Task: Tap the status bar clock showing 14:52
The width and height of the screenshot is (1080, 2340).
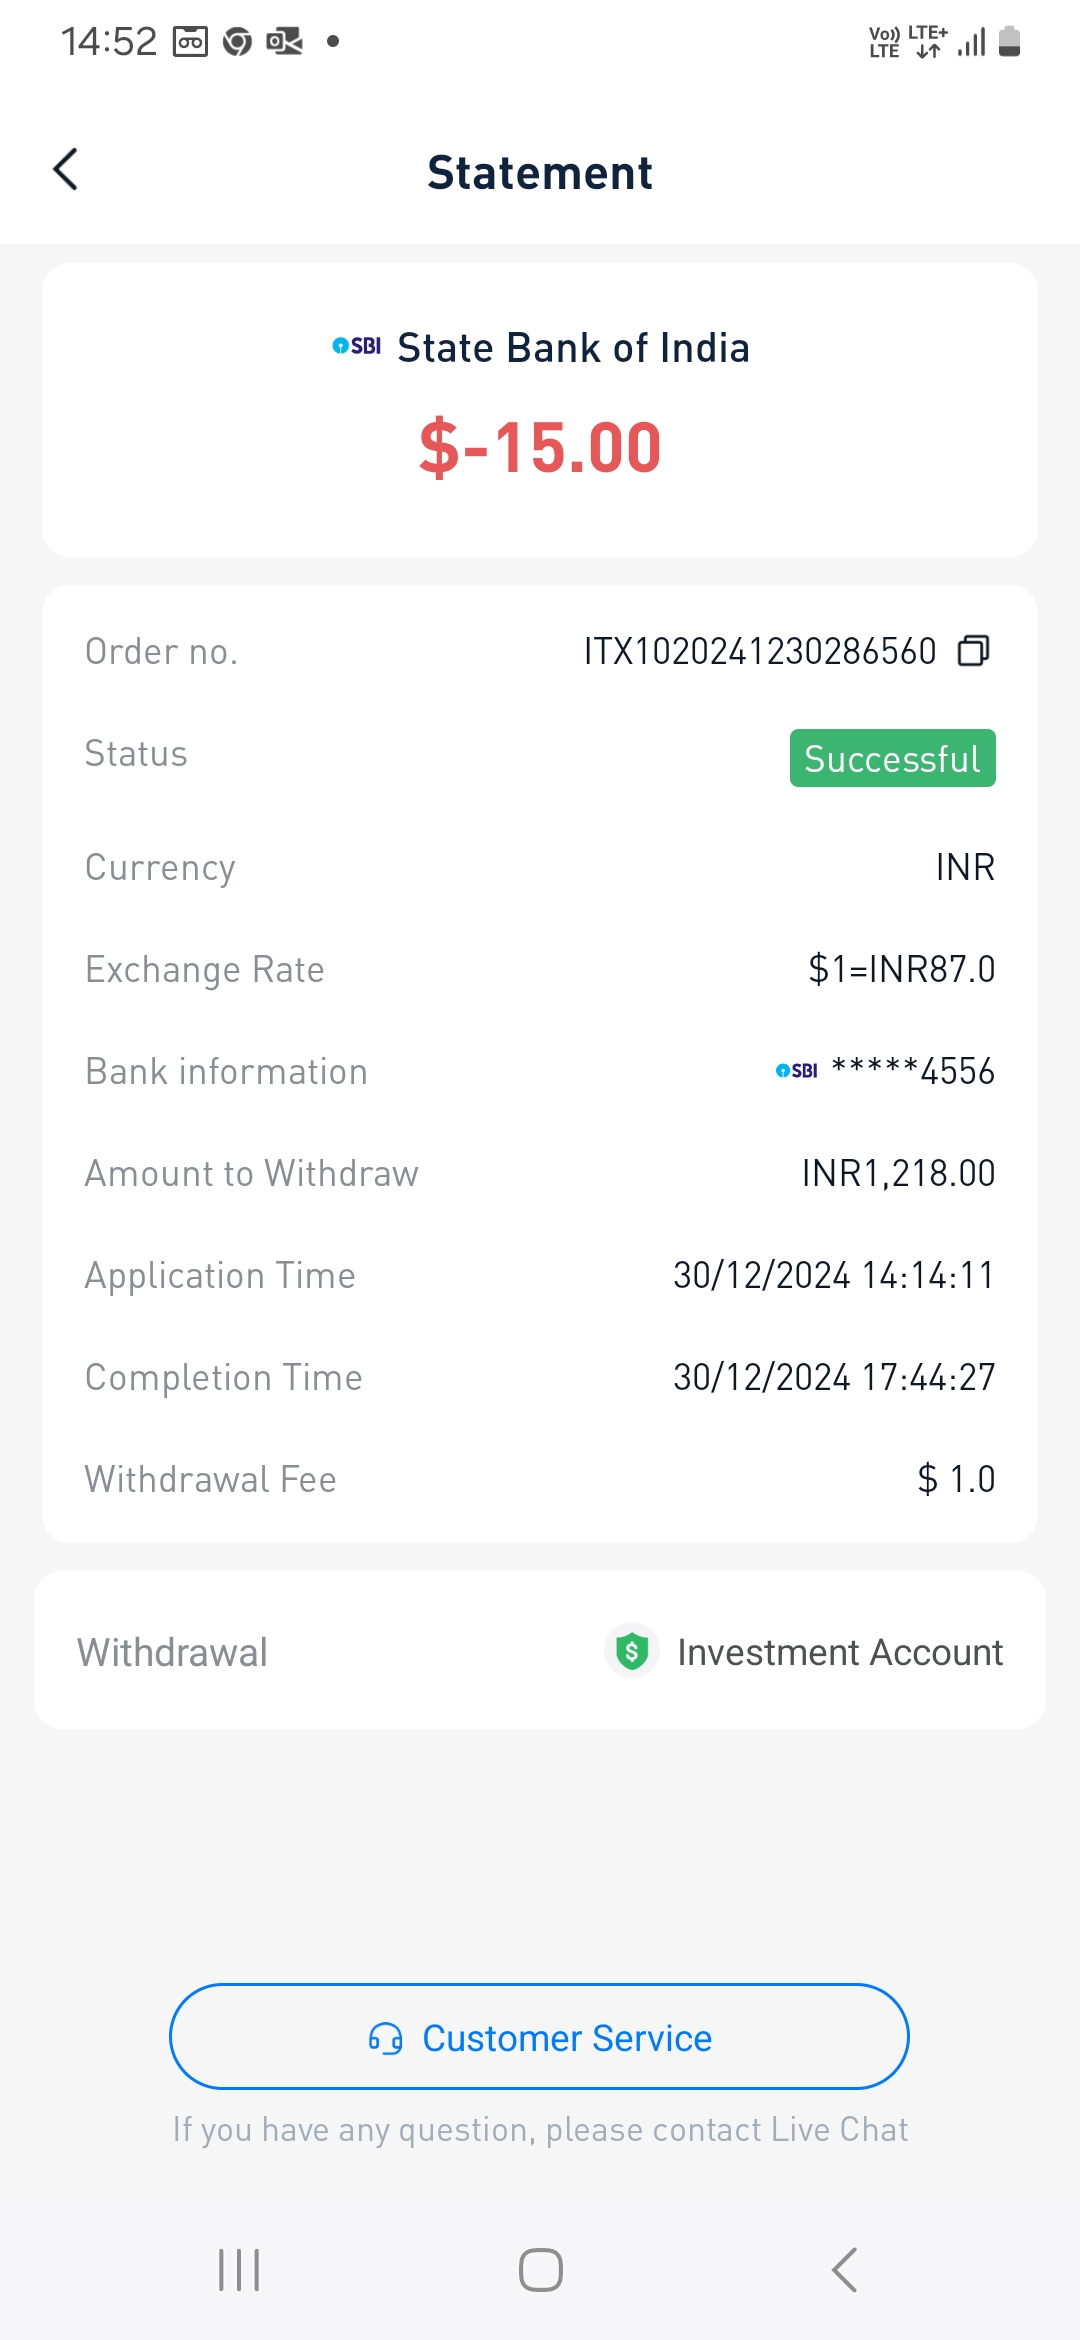Action: [x=109, y=42]
